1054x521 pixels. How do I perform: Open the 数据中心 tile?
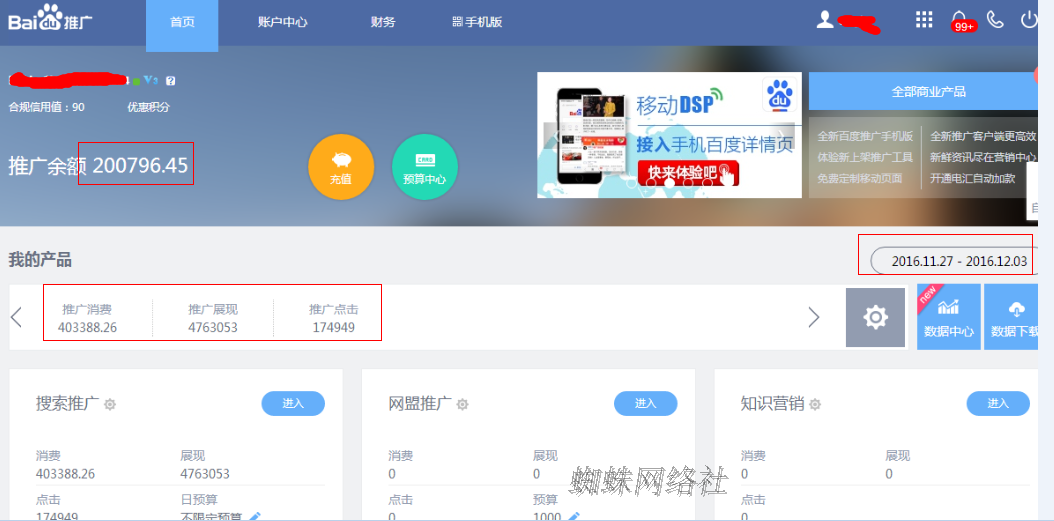(x=948, y=317)
